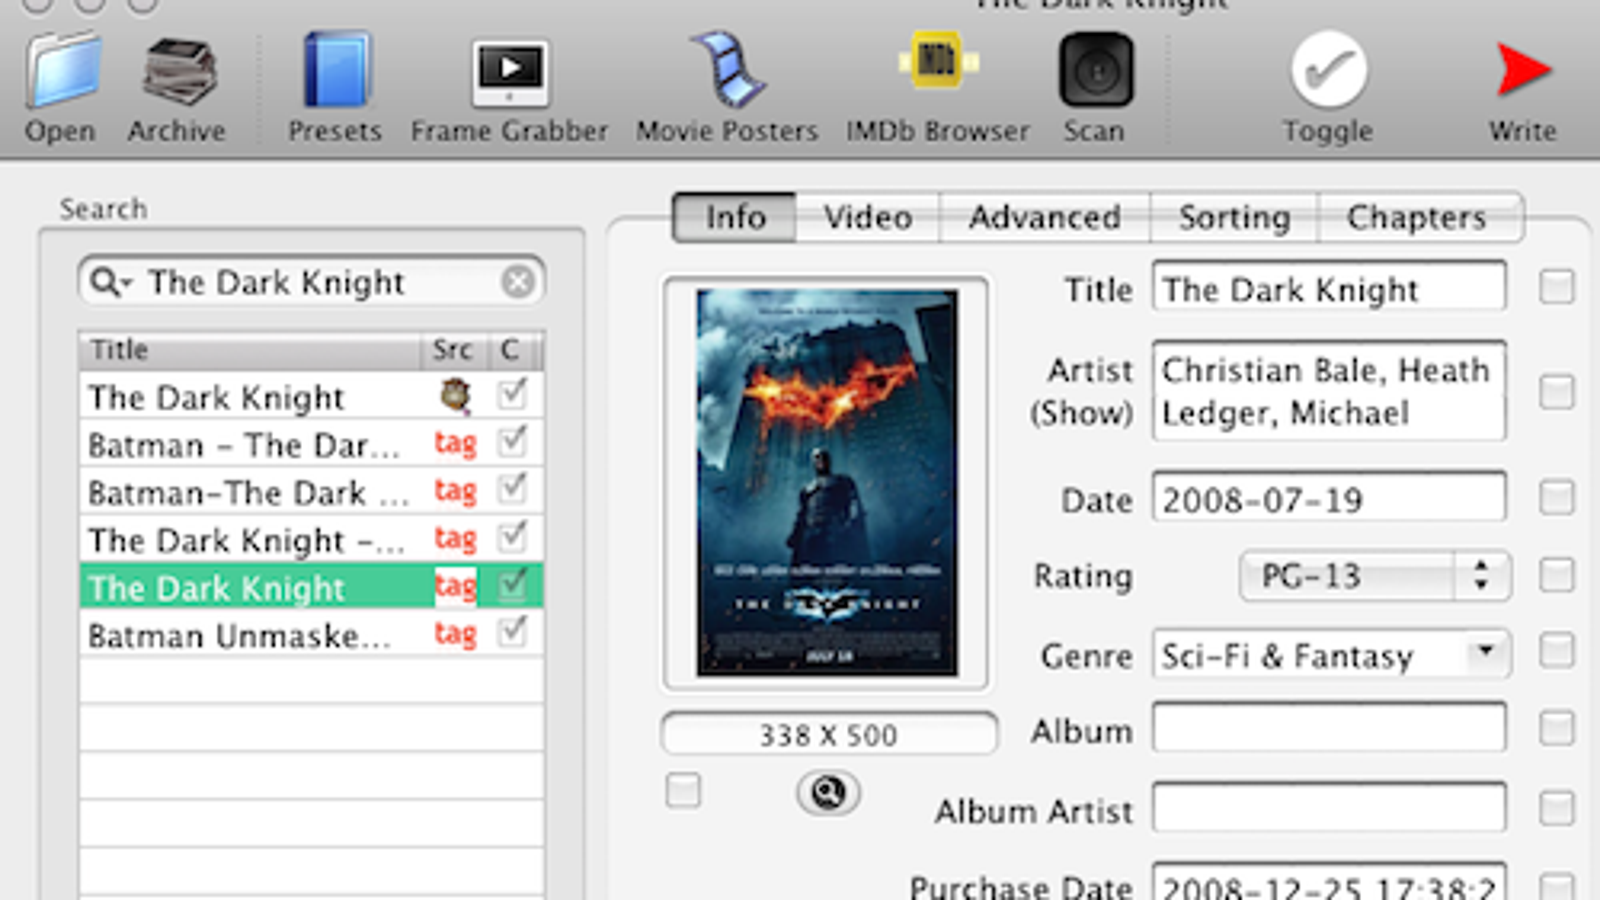This screenshot has width=1600, height=900.
Task: Toggle C checkbox for Batman - The Dar... row
Action: [512, 441]
